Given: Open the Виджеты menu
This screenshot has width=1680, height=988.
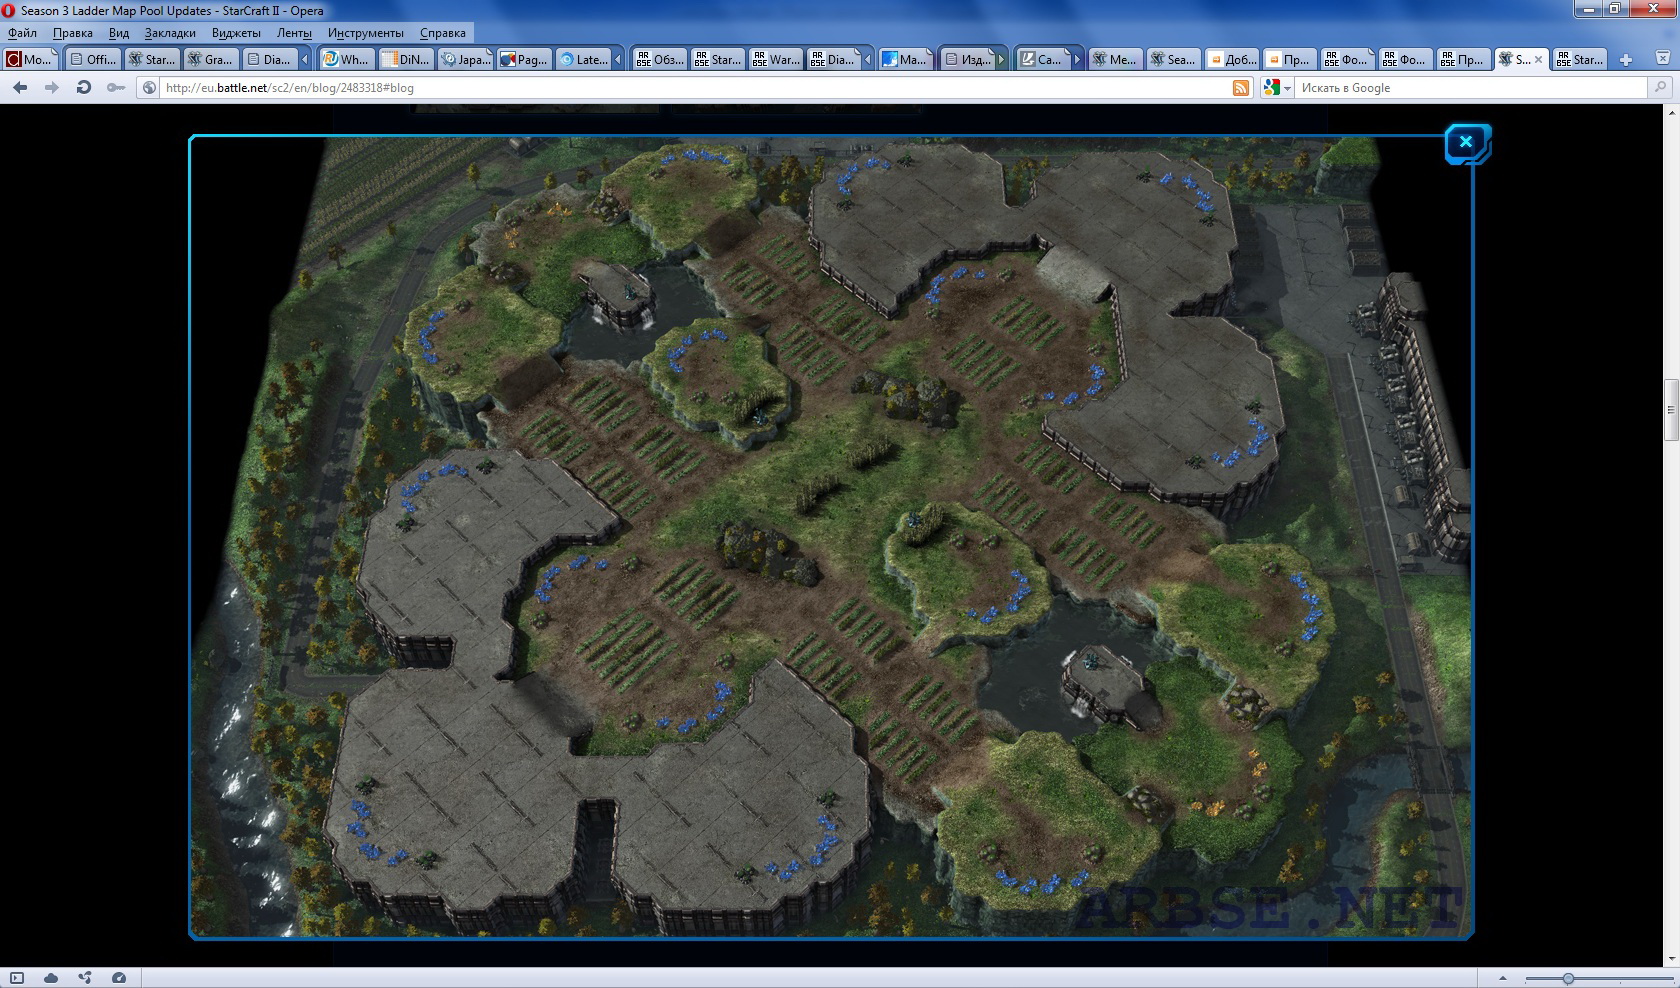Looking at the screenshot, I should tap(236, 33).
